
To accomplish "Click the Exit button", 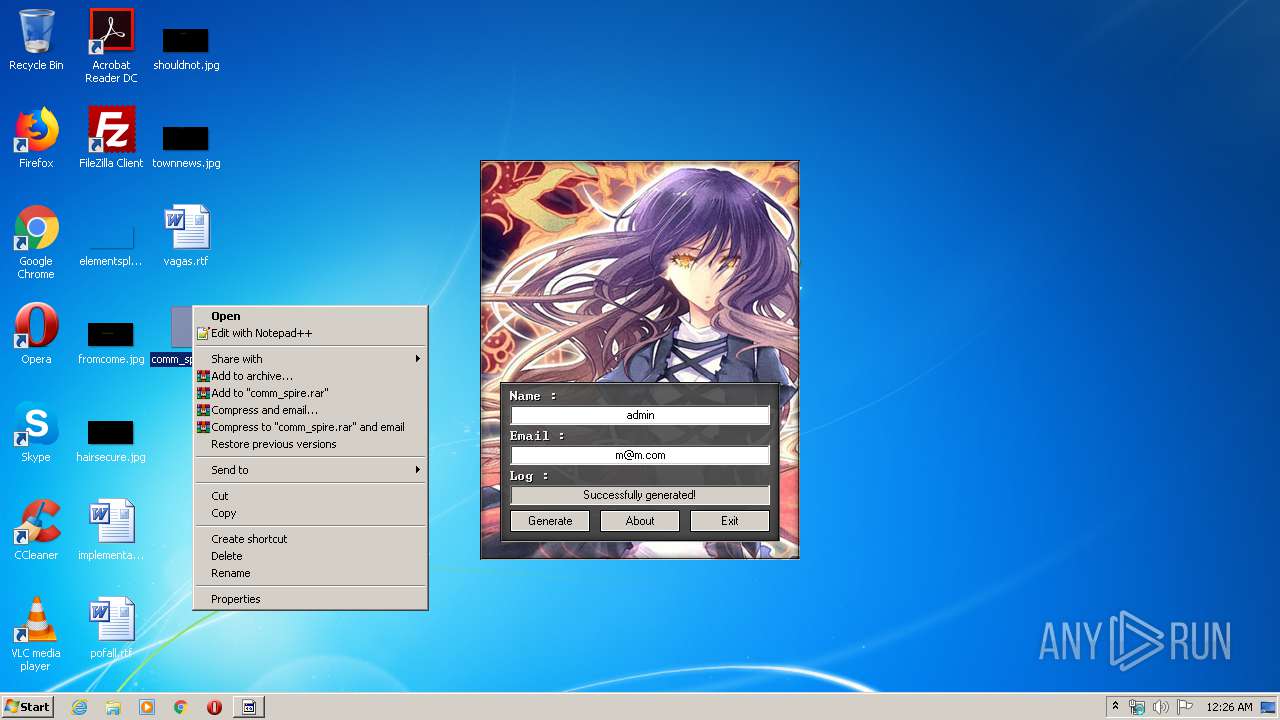I will pyautogui.click(x=730, y=521).
